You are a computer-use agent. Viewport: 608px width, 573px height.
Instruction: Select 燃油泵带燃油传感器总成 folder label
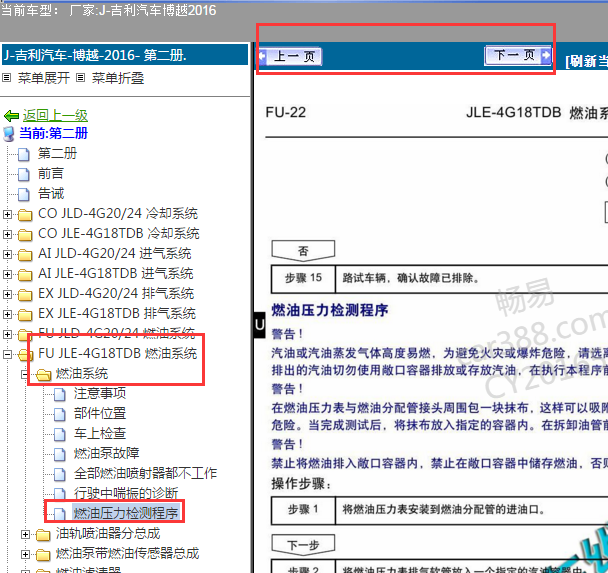point(127,554)
